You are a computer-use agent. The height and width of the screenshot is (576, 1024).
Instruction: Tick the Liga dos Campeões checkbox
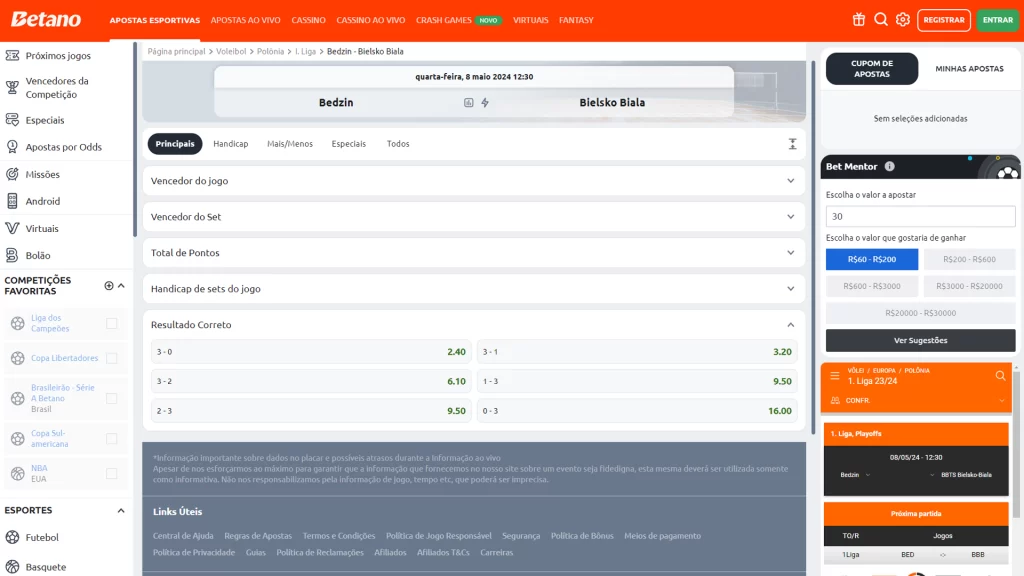pos(112,323)
